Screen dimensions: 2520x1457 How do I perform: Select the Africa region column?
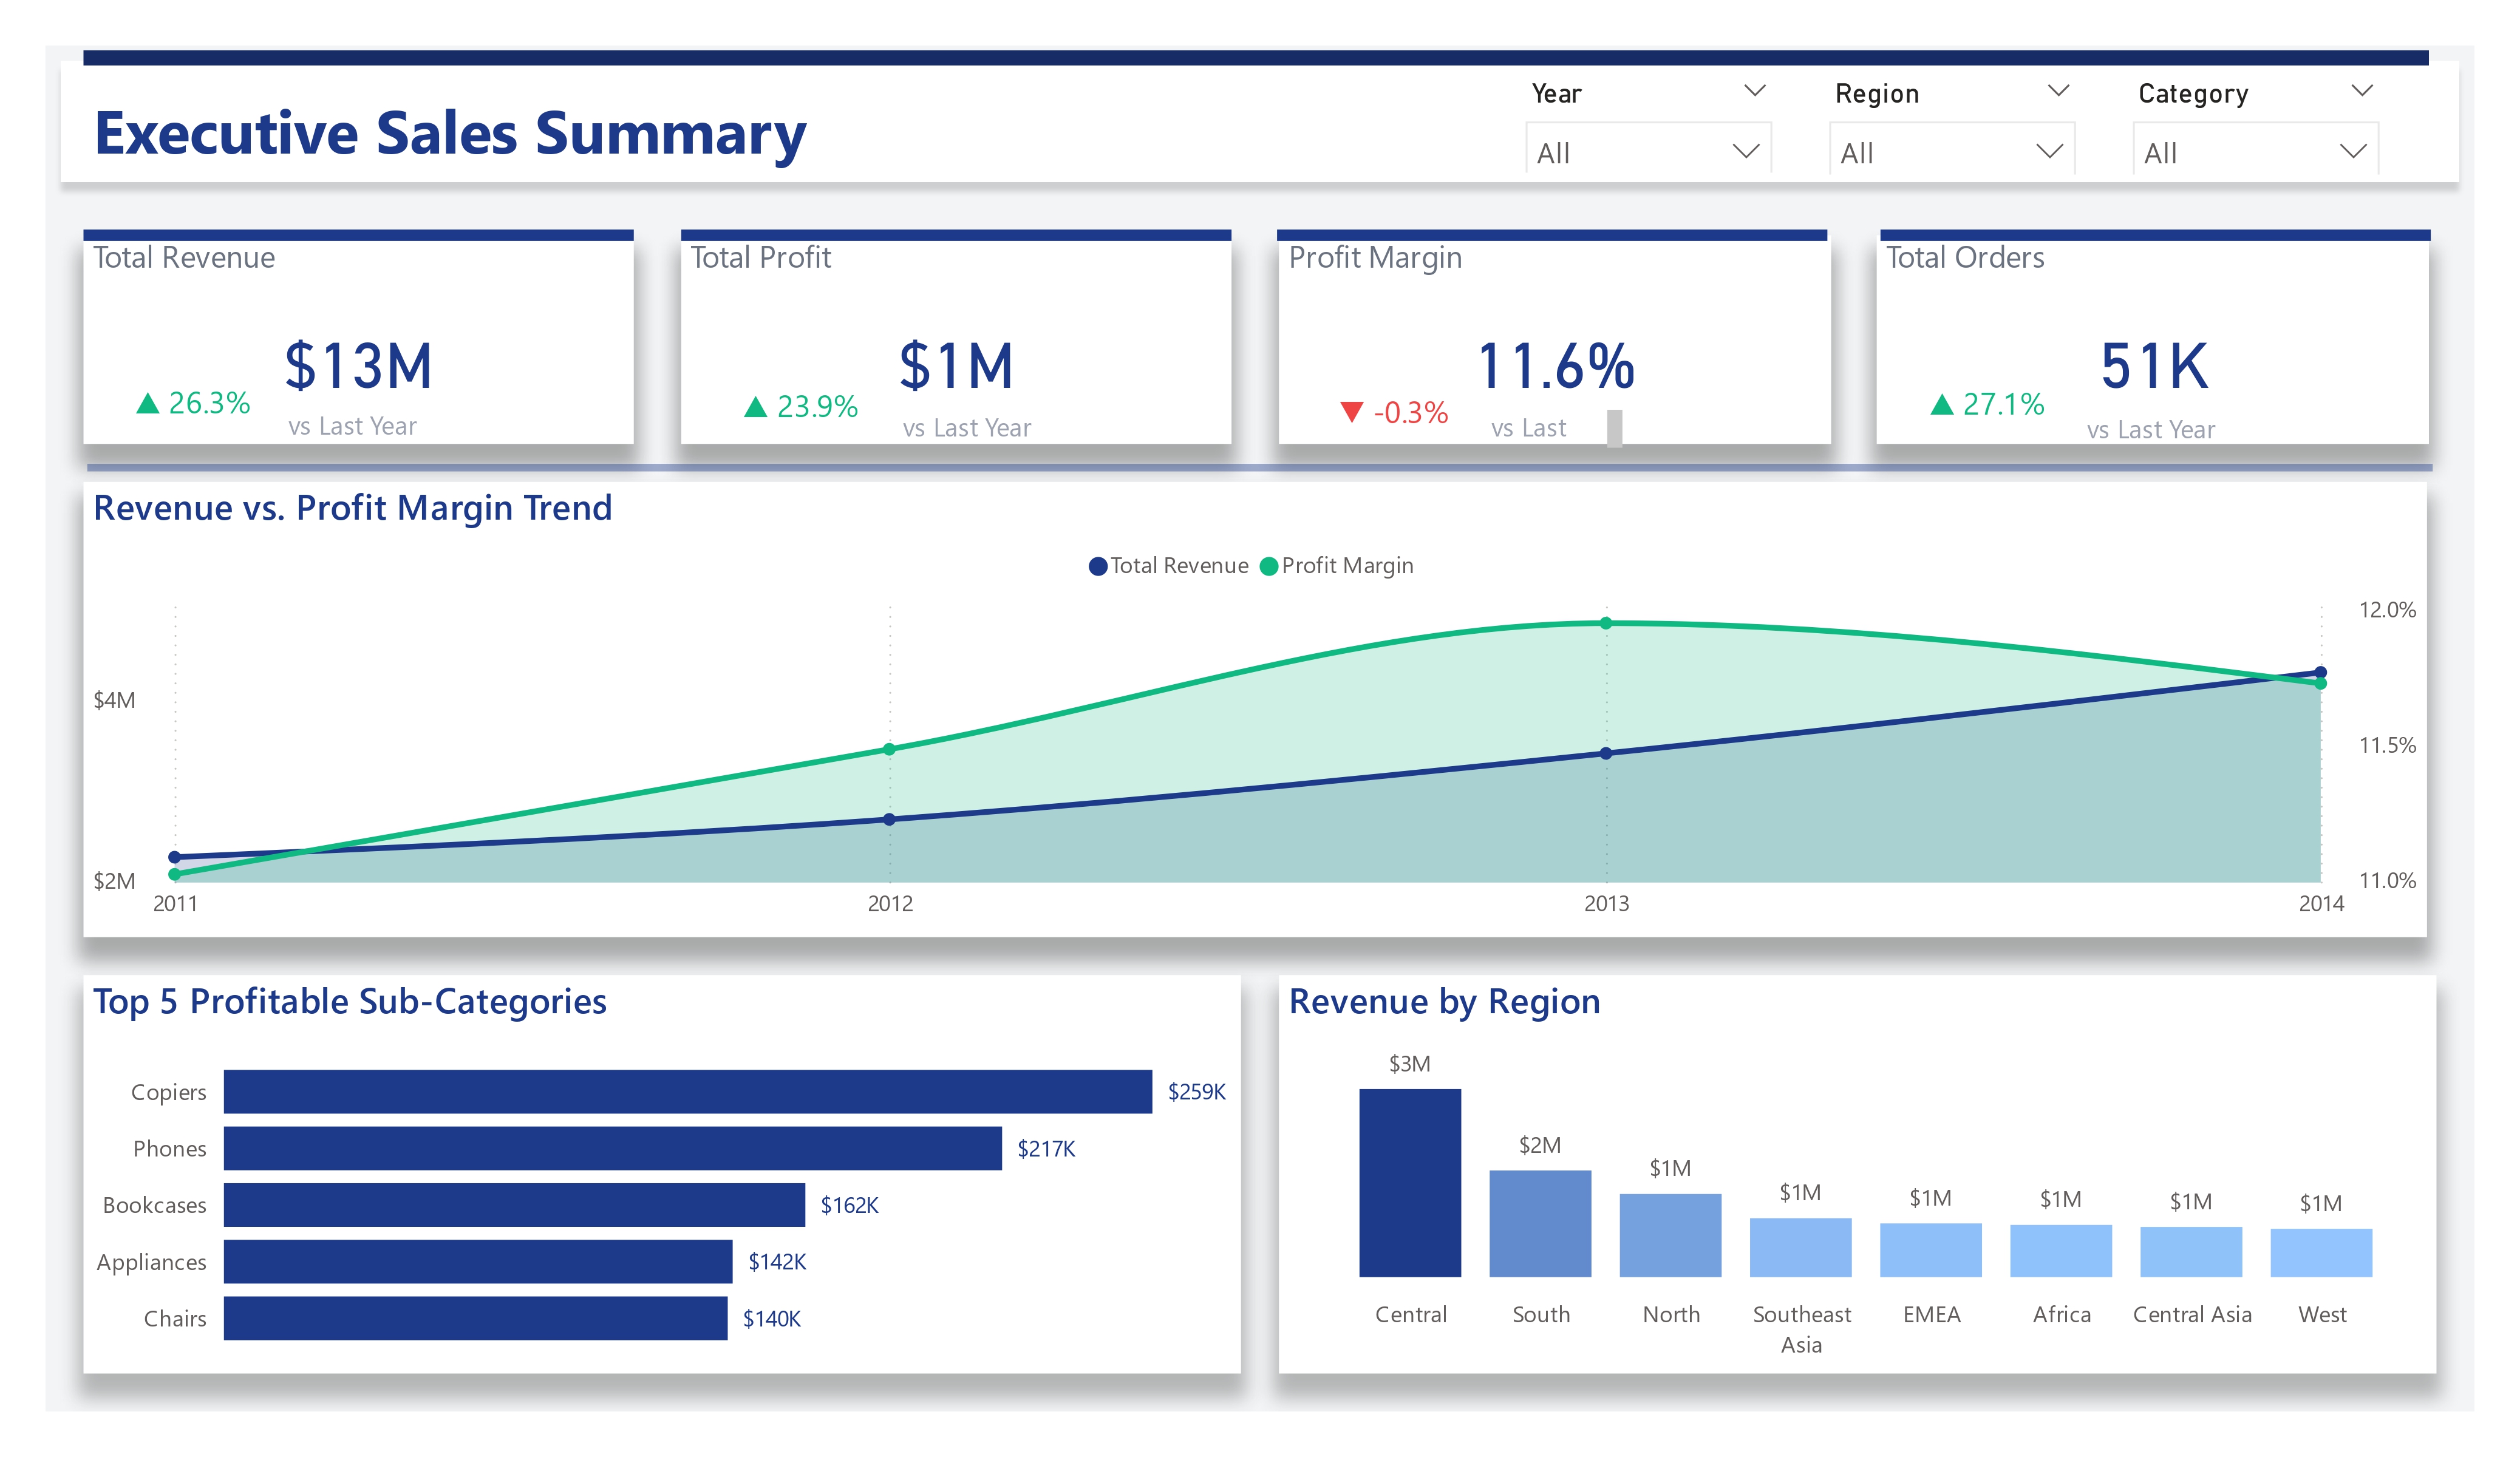click(2061, 1251)
